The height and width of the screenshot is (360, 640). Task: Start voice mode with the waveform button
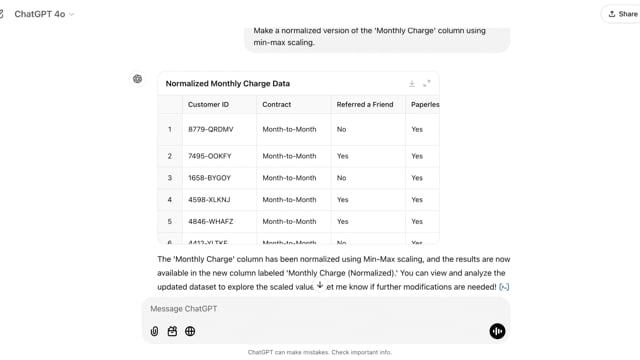coord(497,331)
